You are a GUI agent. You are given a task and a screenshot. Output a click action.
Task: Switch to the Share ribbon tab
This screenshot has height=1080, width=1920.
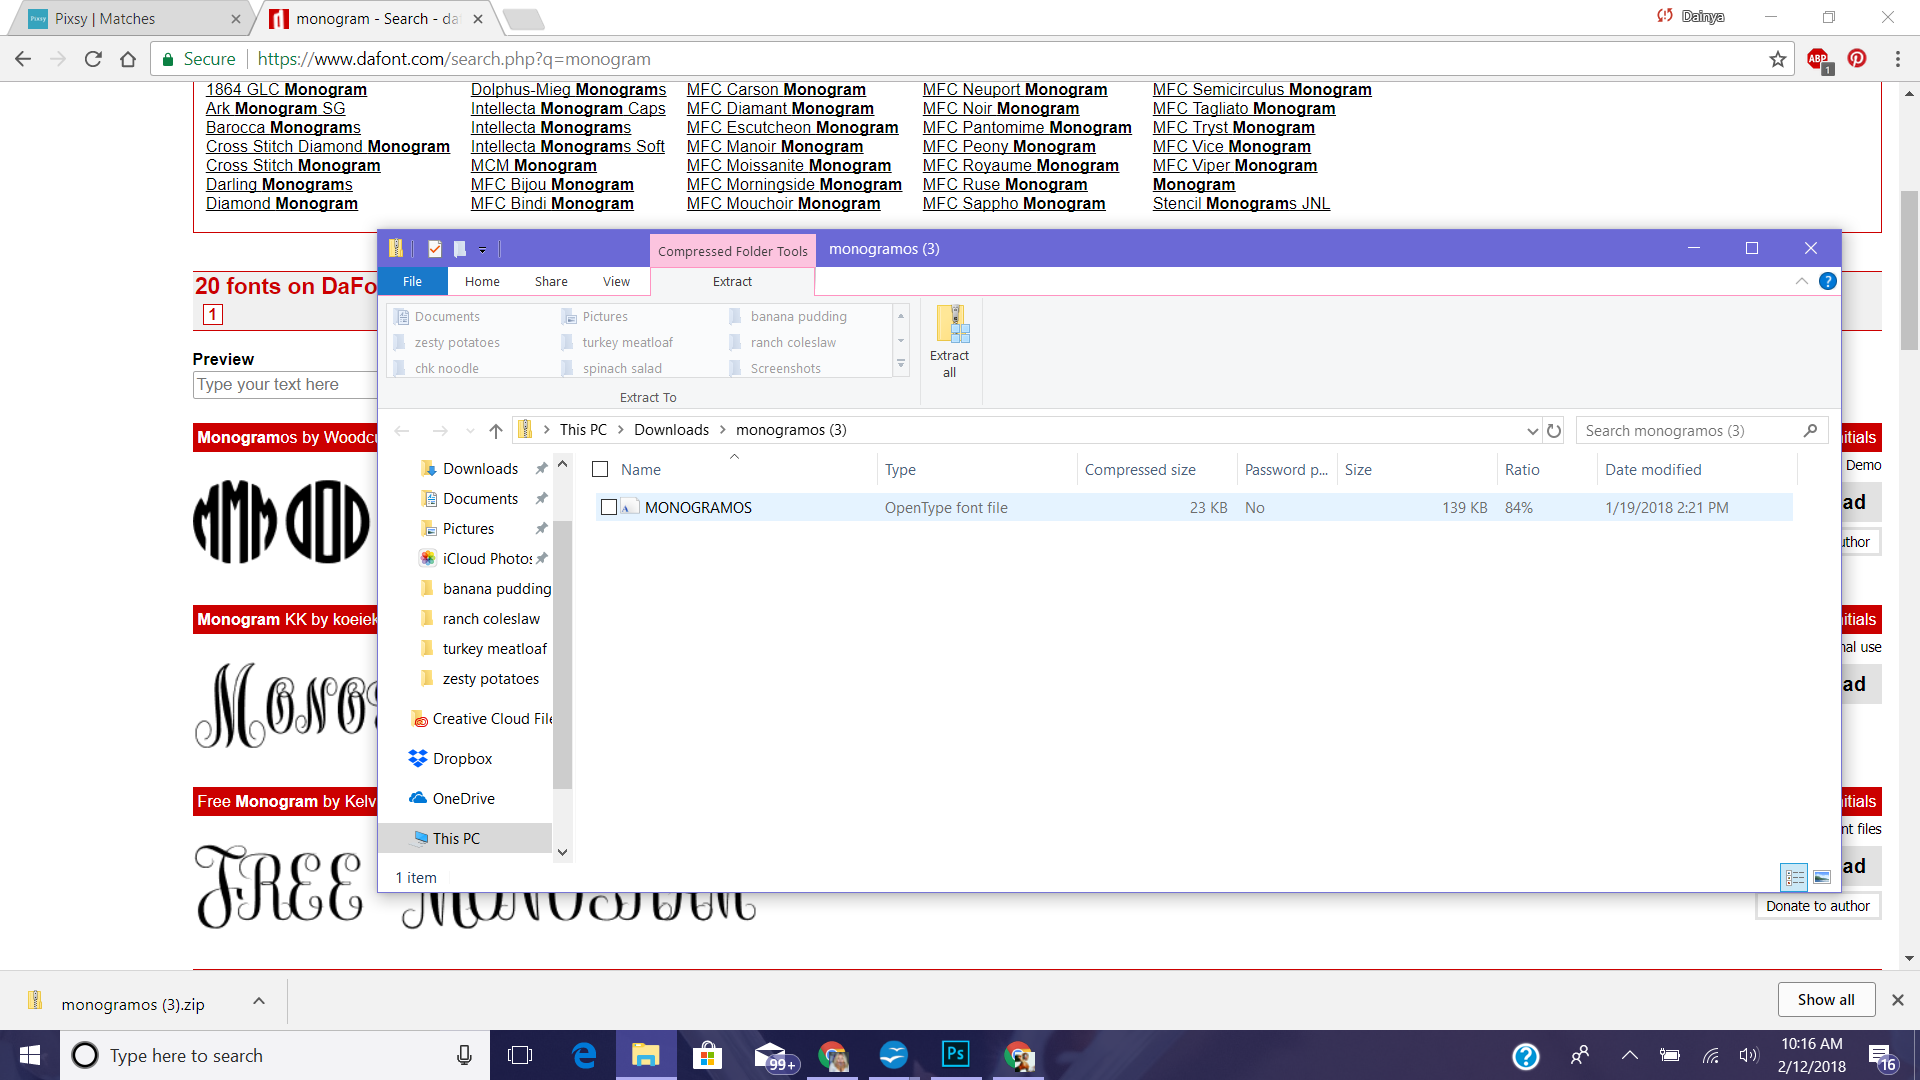(x=551, y=281)
